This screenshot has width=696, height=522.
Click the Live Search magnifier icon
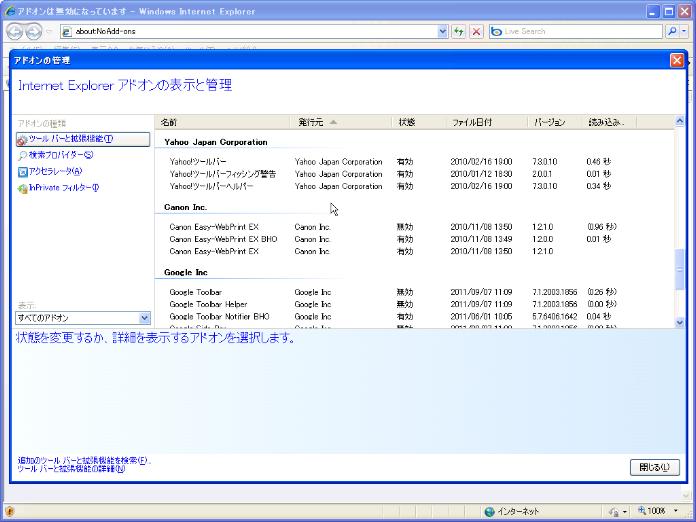(672, 32)
